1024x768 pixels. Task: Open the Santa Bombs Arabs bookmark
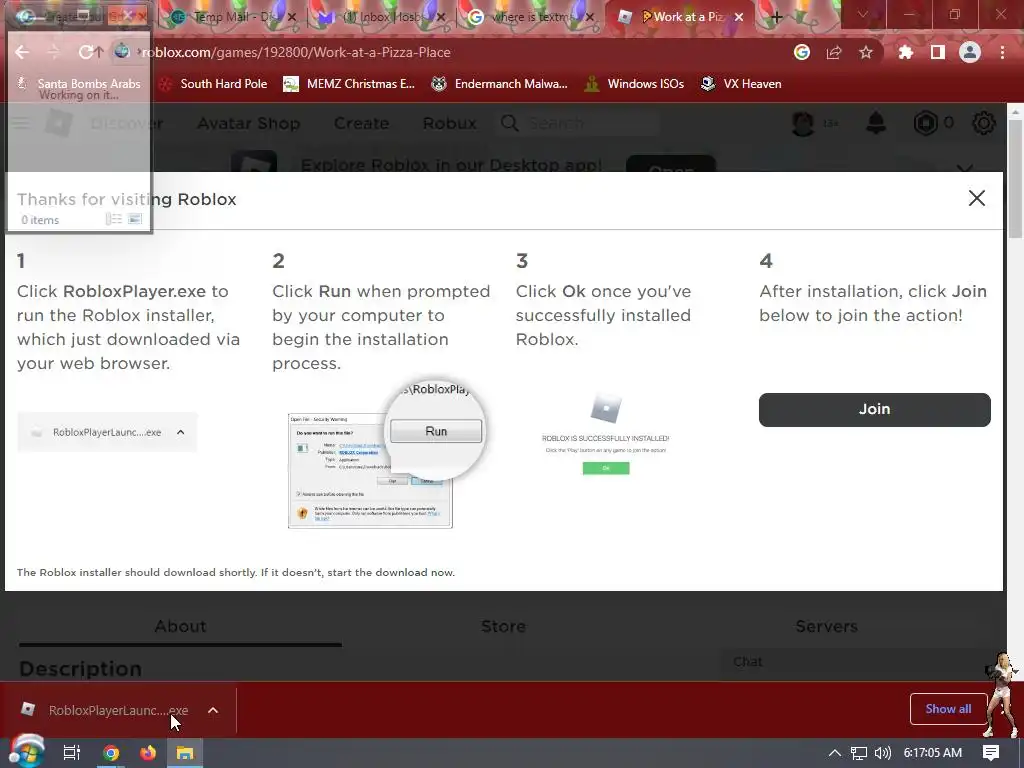78,84
